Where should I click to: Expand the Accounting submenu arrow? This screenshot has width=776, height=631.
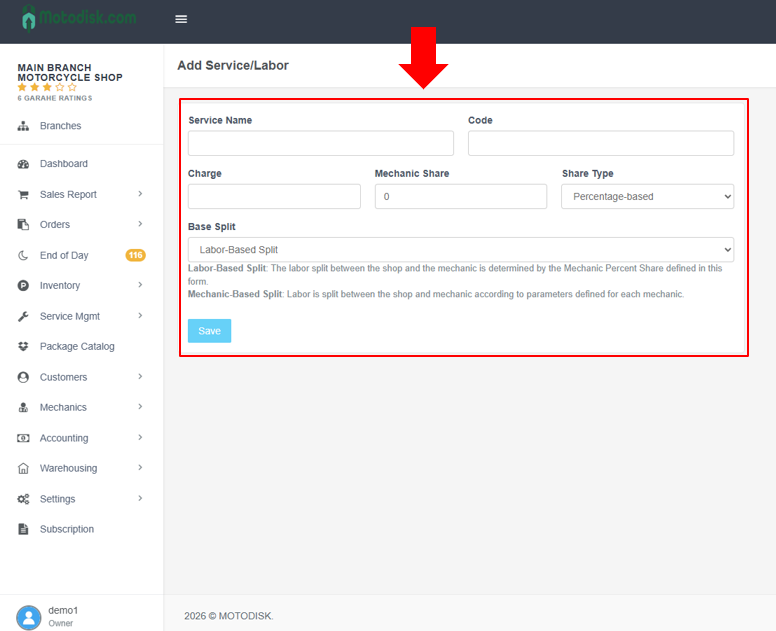pyautogui.click(x=140, y=438)
